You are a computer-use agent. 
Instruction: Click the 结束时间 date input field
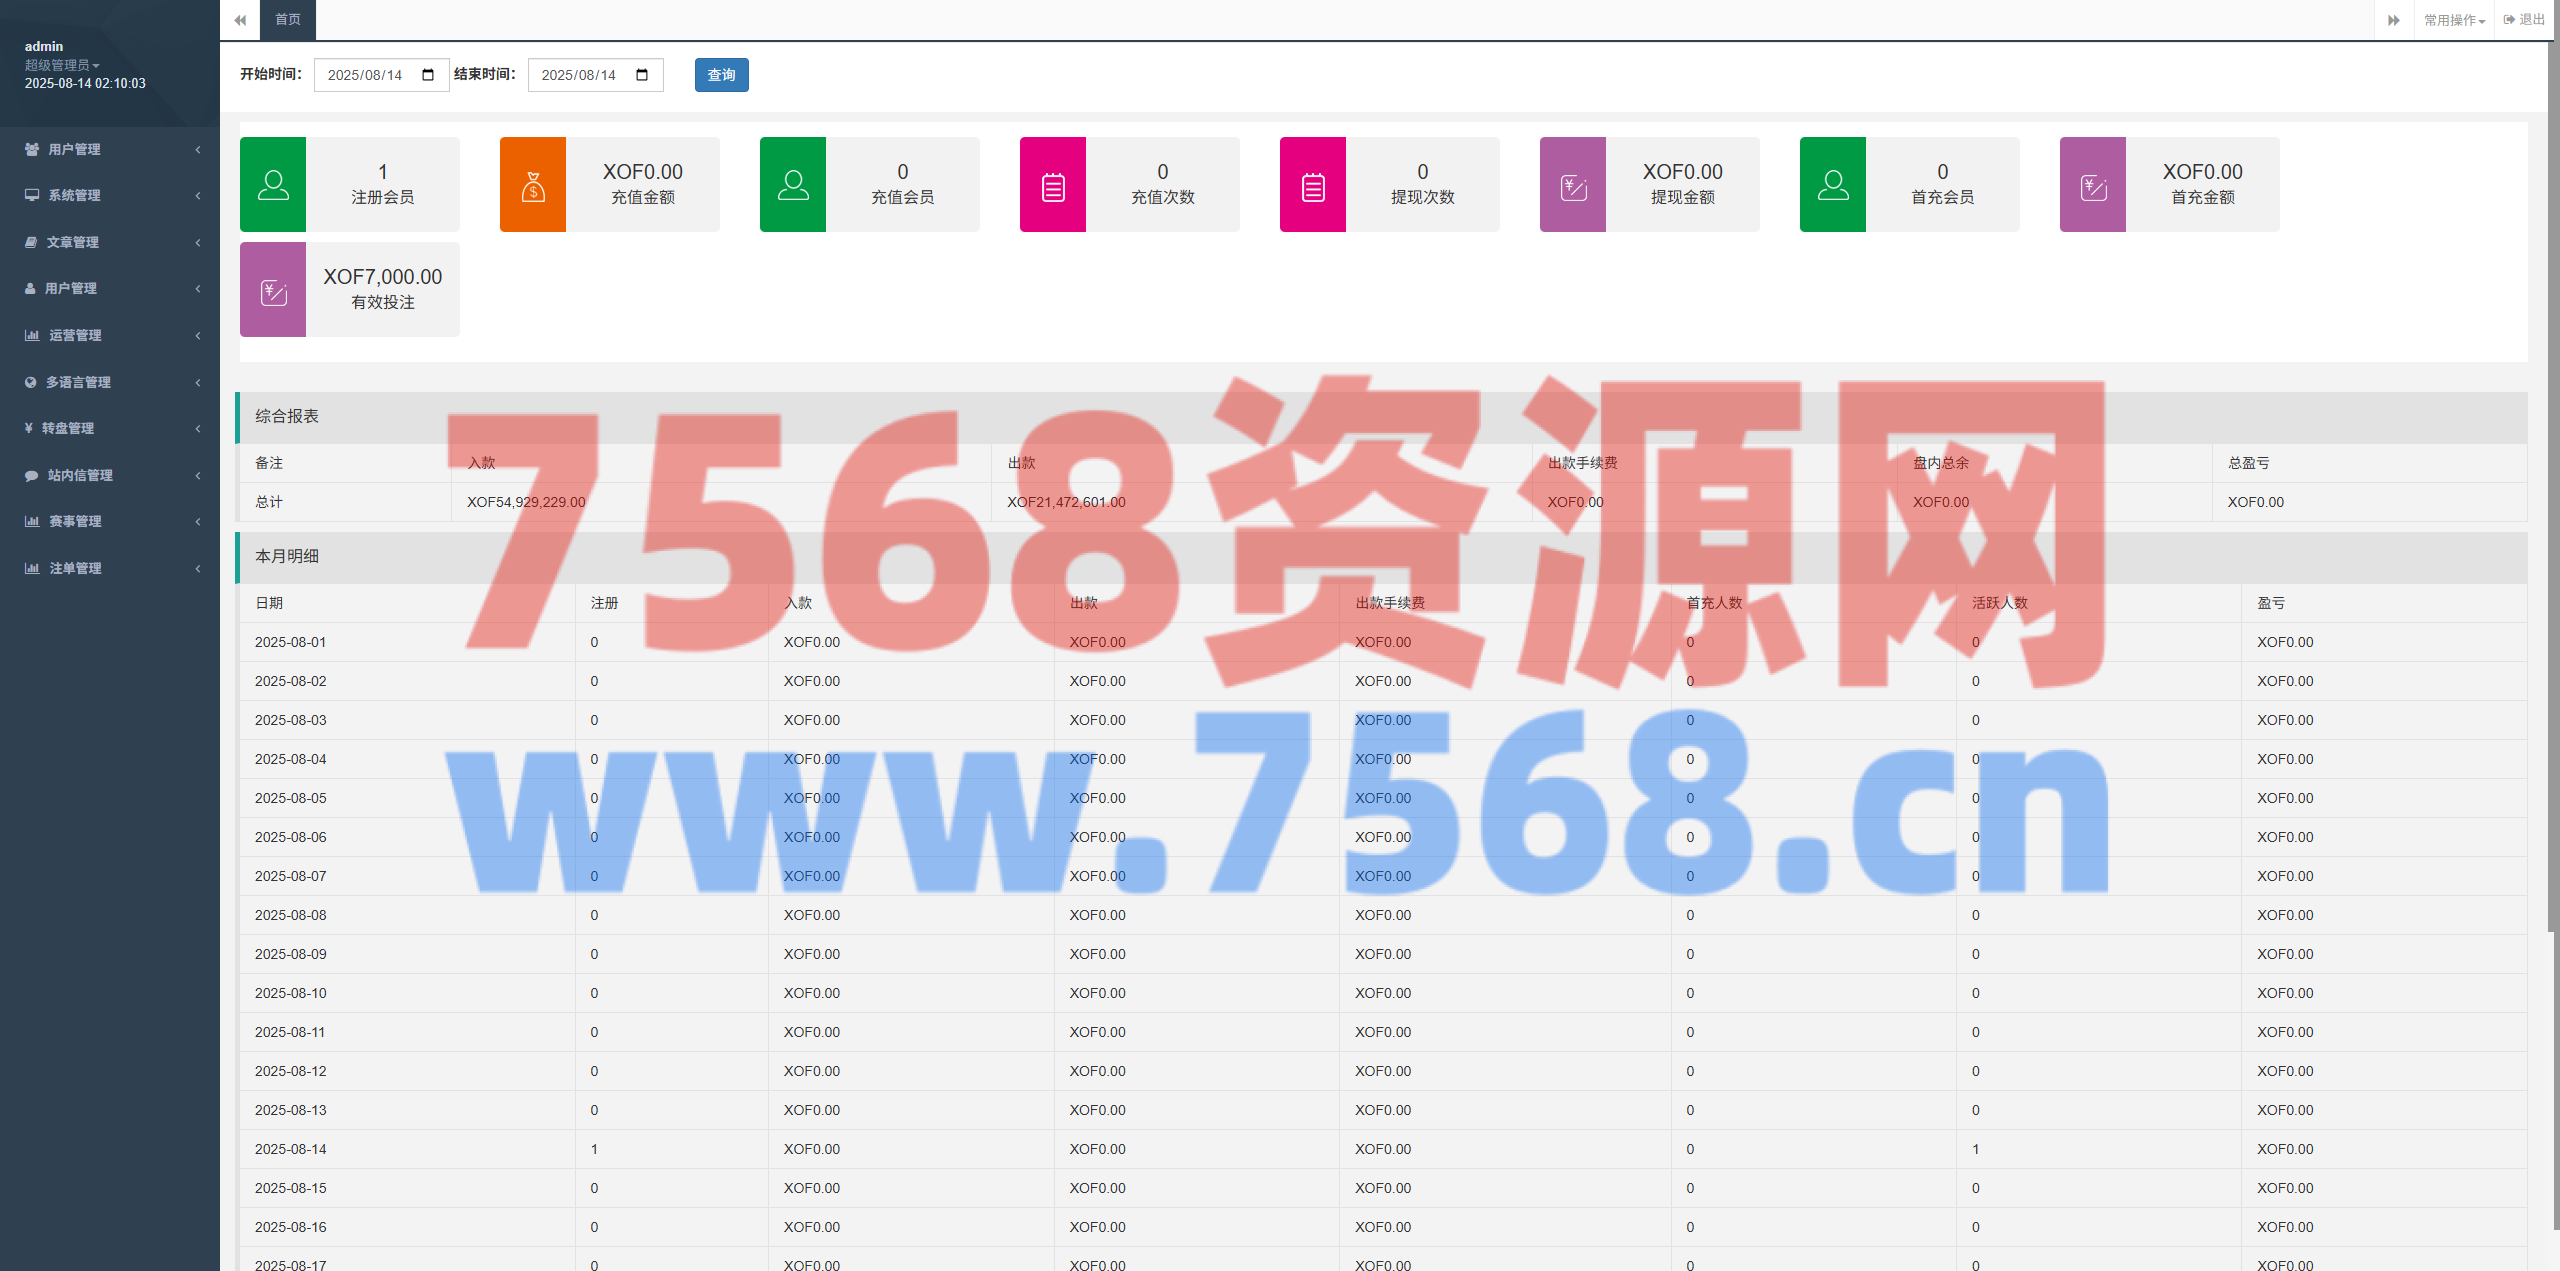click(x=580, y=75)
